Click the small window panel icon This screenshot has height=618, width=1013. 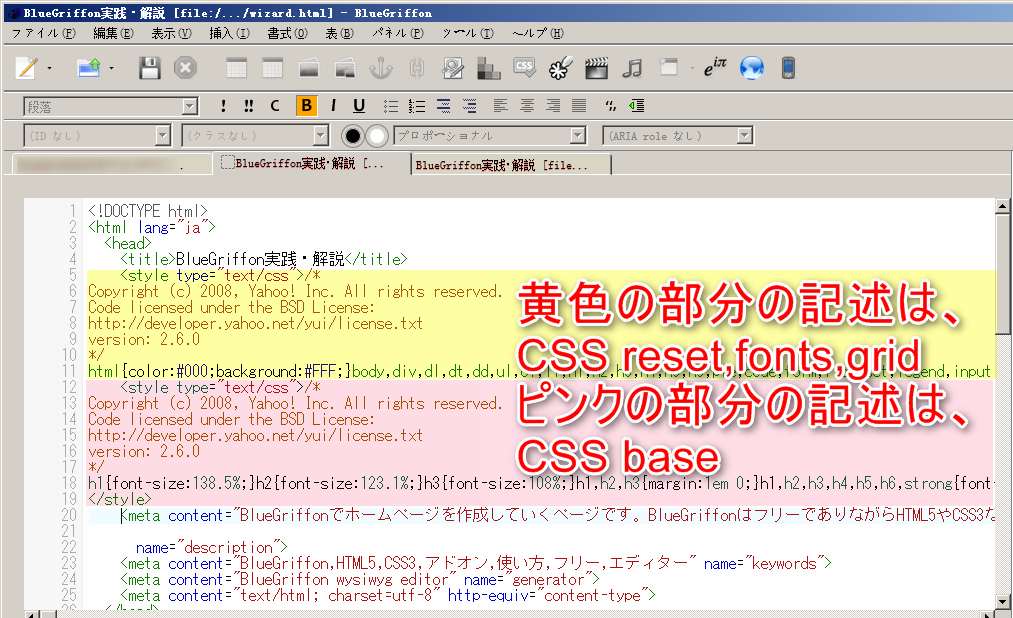pos(669,67)
